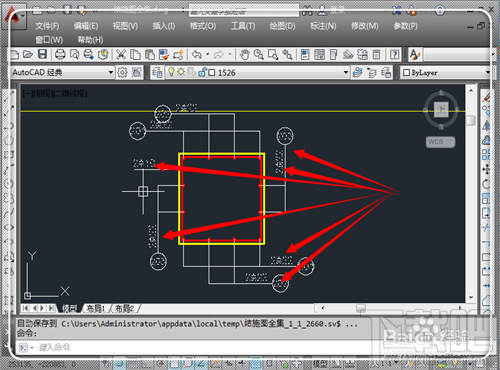Open the 文件(F) menu
The height and width of the screenshot is (370, 500).
click(x=47, y=26)
